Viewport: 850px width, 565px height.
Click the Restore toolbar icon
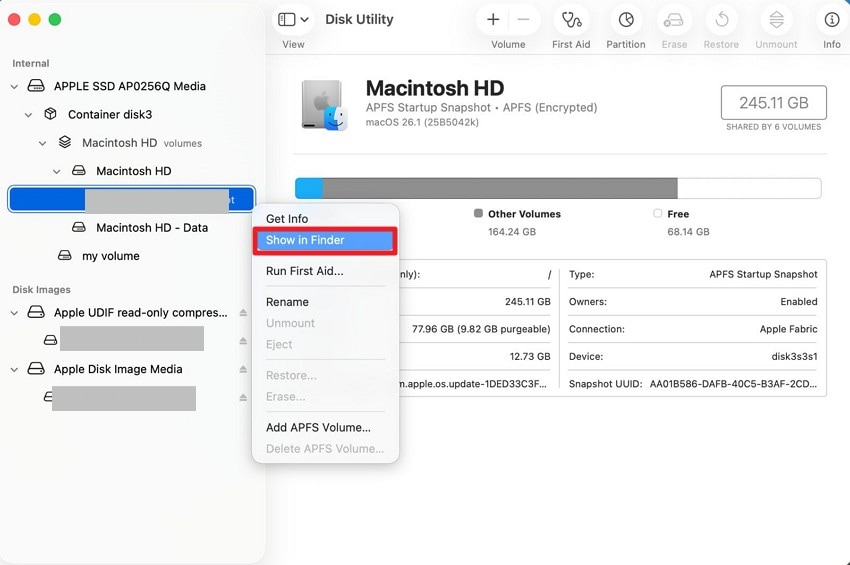[x=722, y=20]
